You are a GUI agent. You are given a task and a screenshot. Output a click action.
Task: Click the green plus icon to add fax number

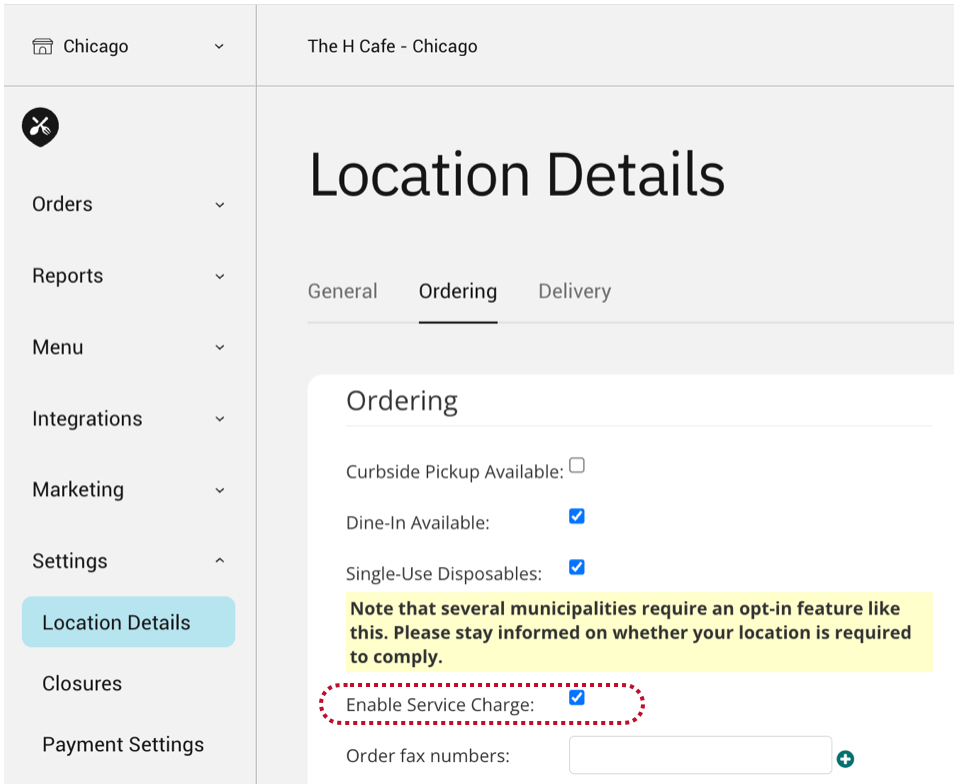click(x=845, y=760)
